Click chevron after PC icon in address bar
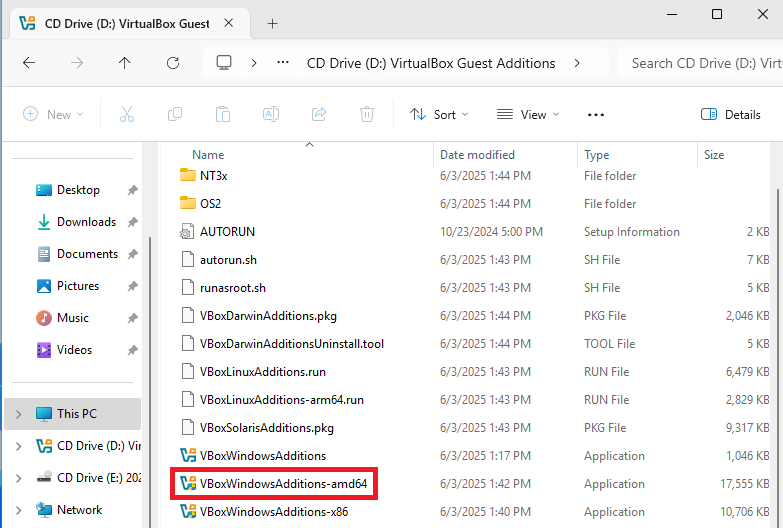The height and width of the screenshot is (528, 783). [x=254, y=63]
